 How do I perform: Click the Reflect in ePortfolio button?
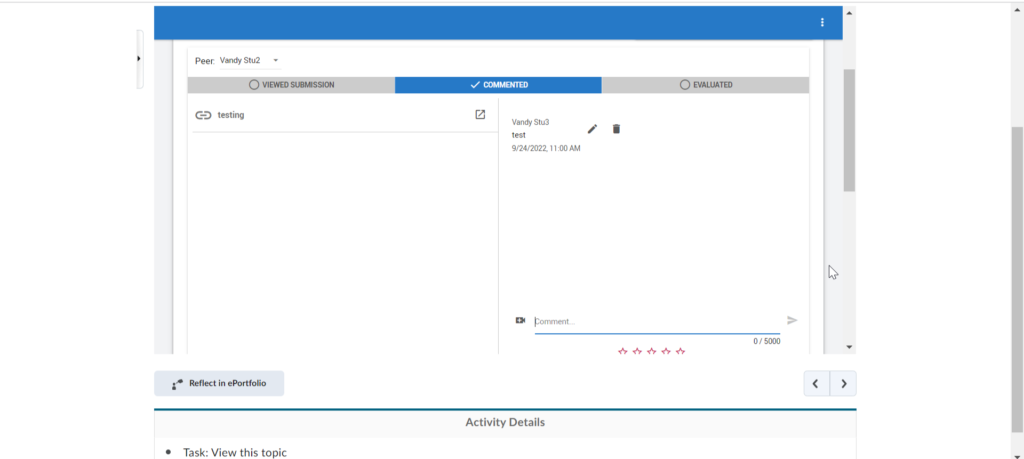point(219,384)
